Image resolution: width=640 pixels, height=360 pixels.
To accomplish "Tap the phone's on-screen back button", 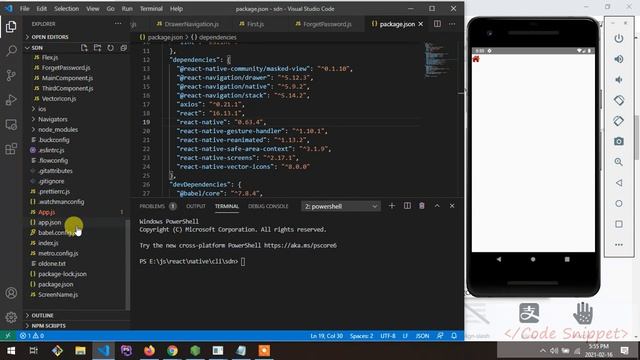I will [x=499, y=259].
